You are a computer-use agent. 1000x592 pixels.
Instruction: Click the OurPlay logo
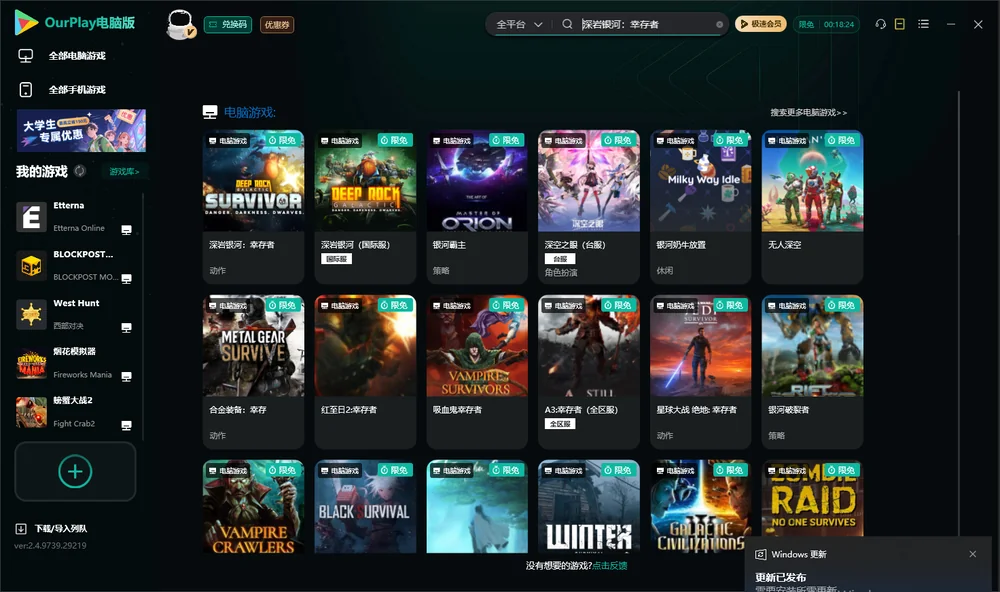coord(75,23)
